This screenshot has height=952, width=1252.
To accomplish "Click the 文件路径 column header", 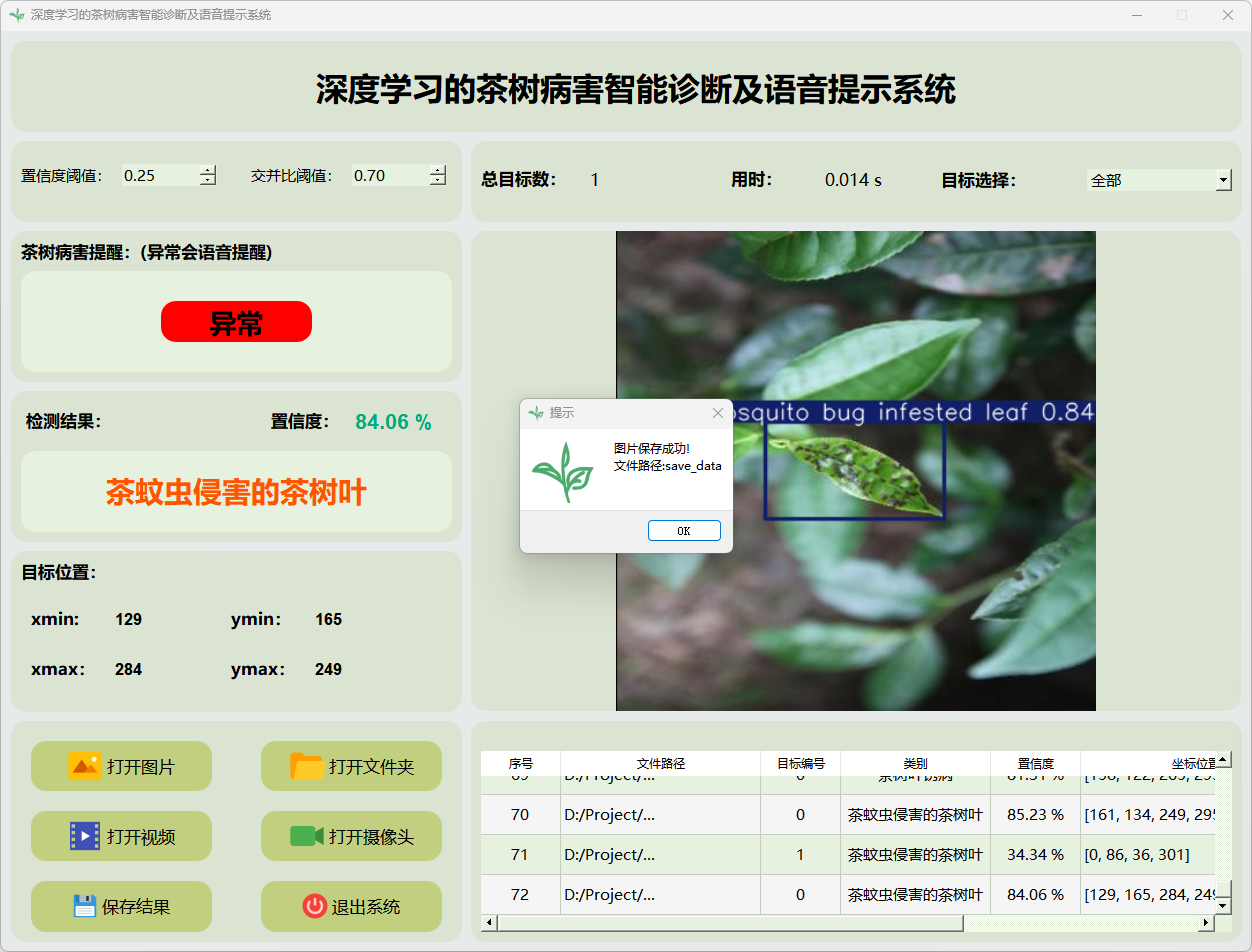I will (660, 763).
